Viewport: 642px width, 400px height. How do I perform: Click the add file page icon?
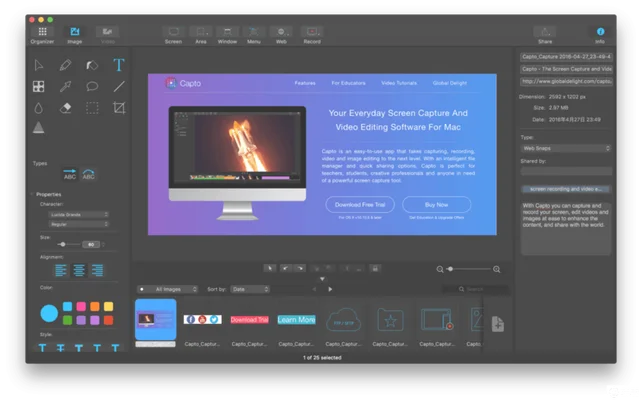pyautogui.click(x=497, y=324)
